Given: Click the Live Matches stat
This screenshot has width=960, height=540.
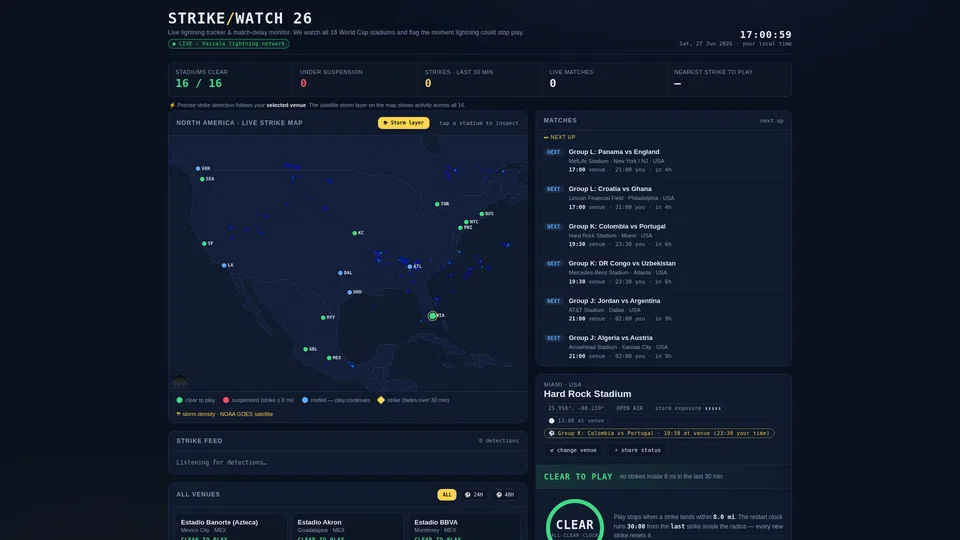Looking at the screenshot, I should [604, 79].
